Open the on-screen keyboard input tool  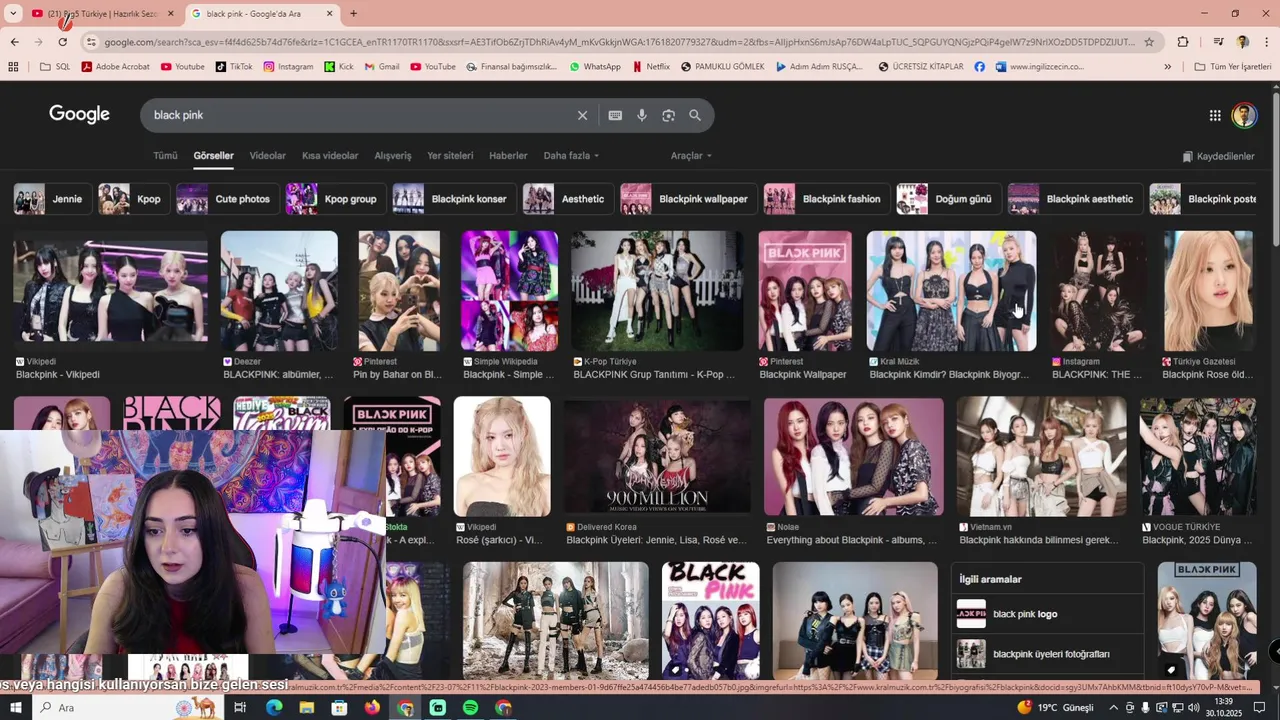point(615,115)
